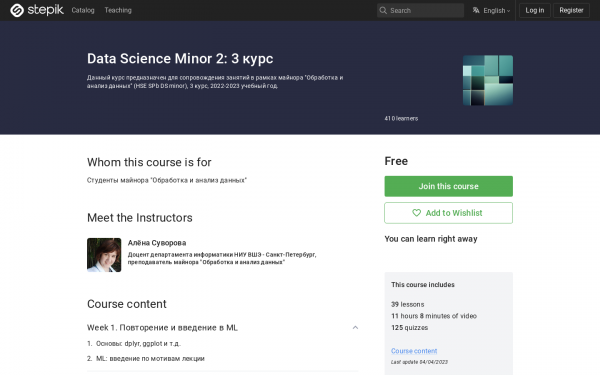Viewport: 600px width, 375px height.
Task: Open lesson 2 ML: введение по мотивам лекции
Action: click(x=150, y=359)
